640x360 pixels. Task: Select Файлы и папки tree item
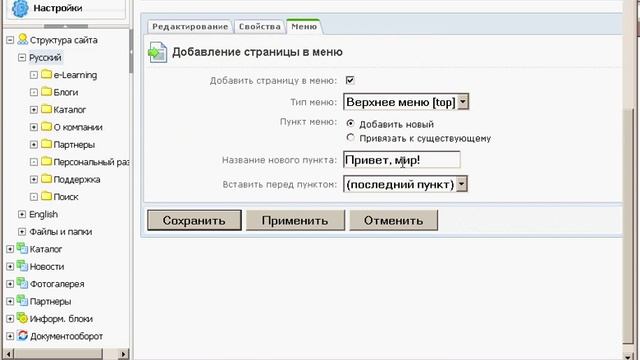[x=60, y=232]
